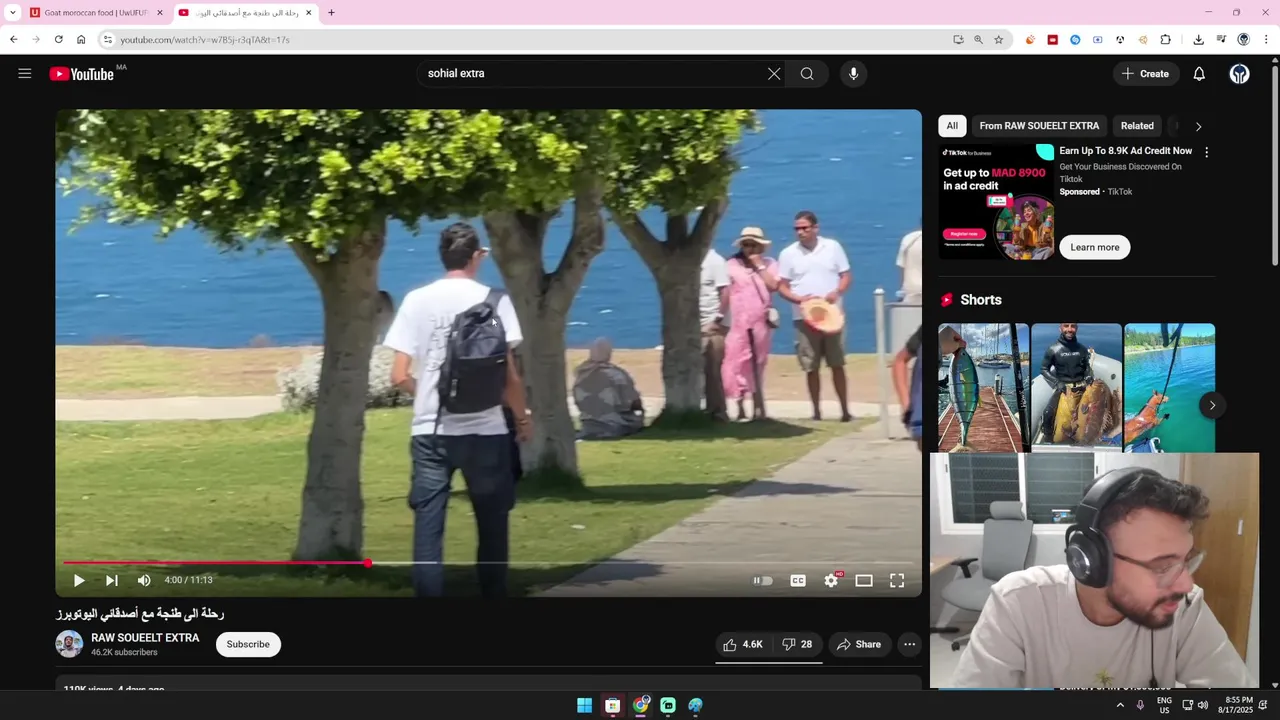Image resolution: width=1280 pixels, height=720 pixels.
Task: Open the Chrome three-dot menu
Action: pos(1266,40)
